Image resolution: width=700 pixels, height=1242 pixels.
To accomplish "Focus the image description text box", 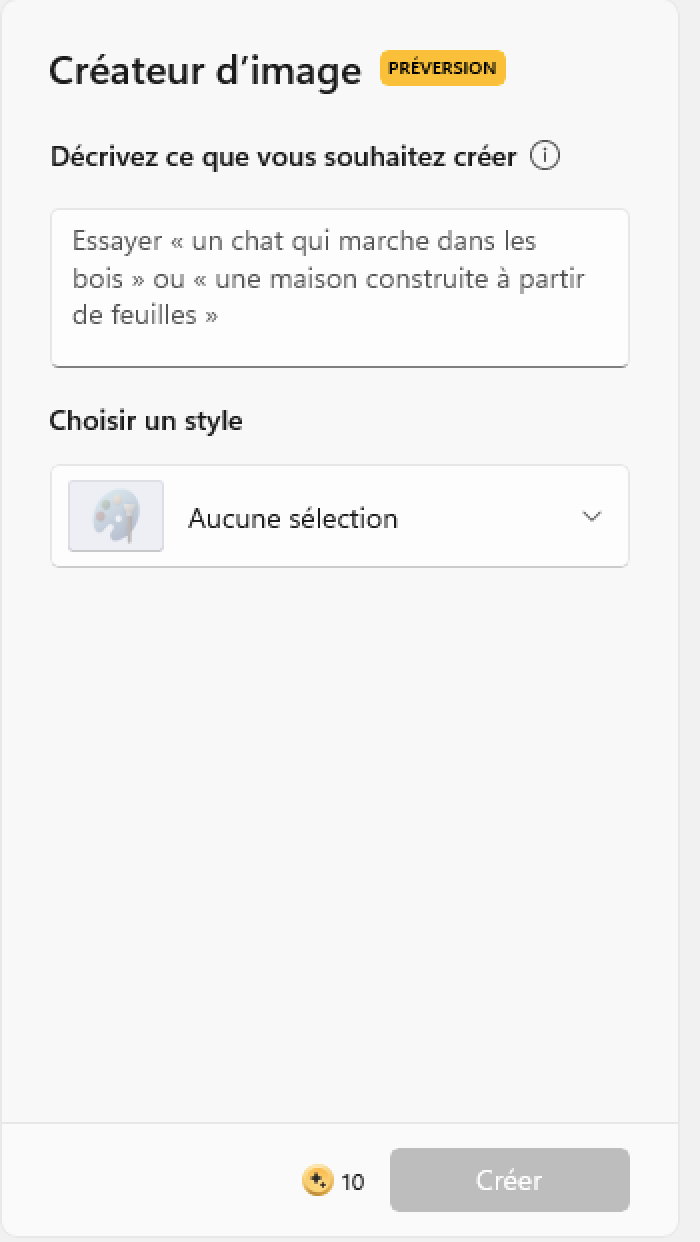I will point(340,288).
